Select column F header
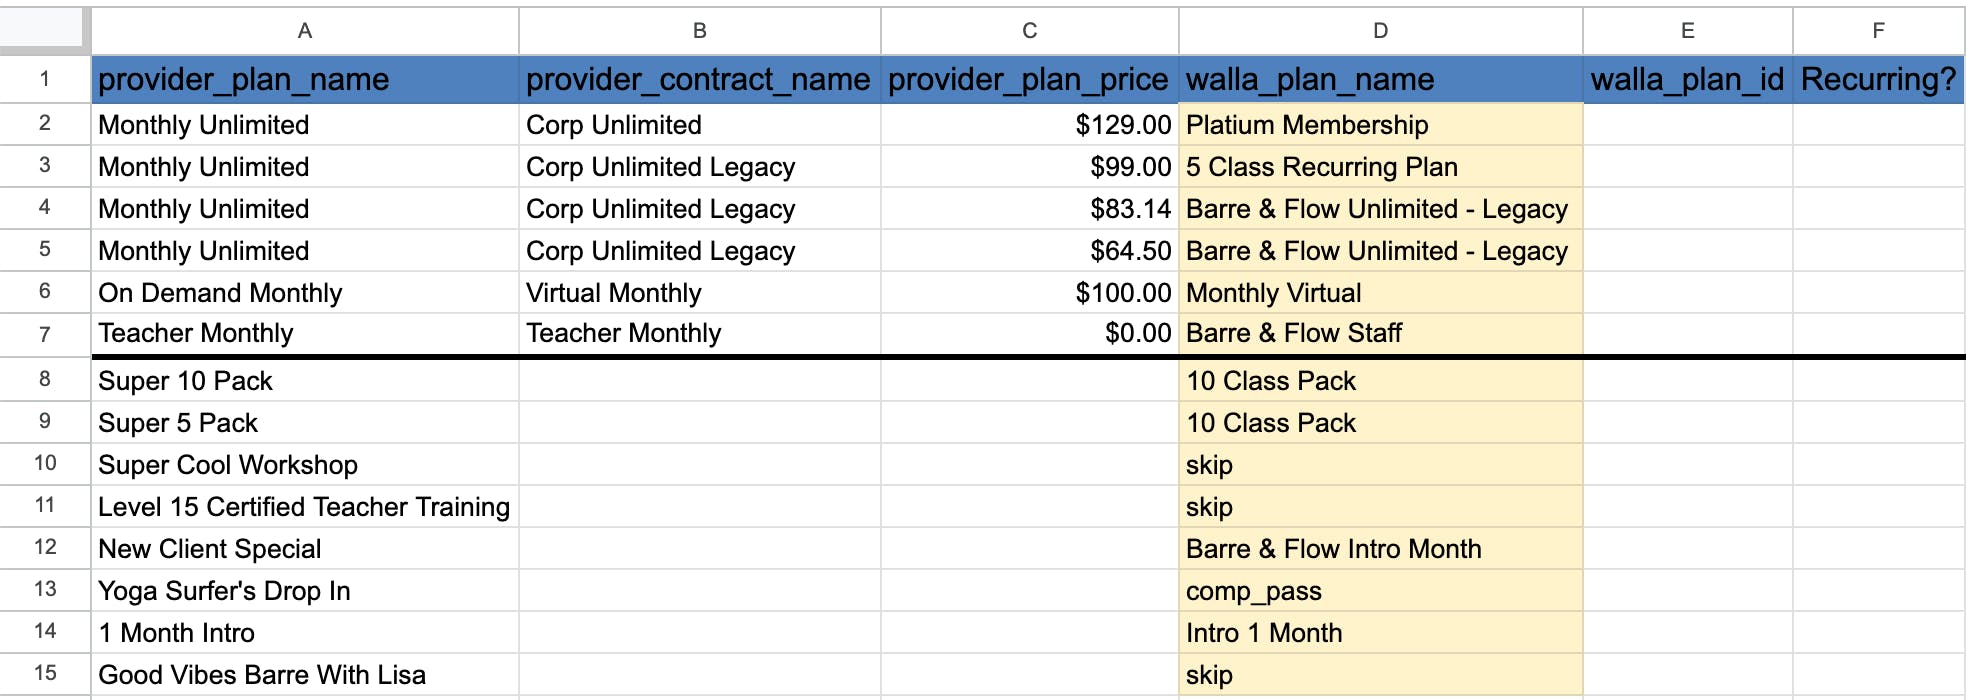This screenshot has height=700, width=1966. tap(1878, 31)
